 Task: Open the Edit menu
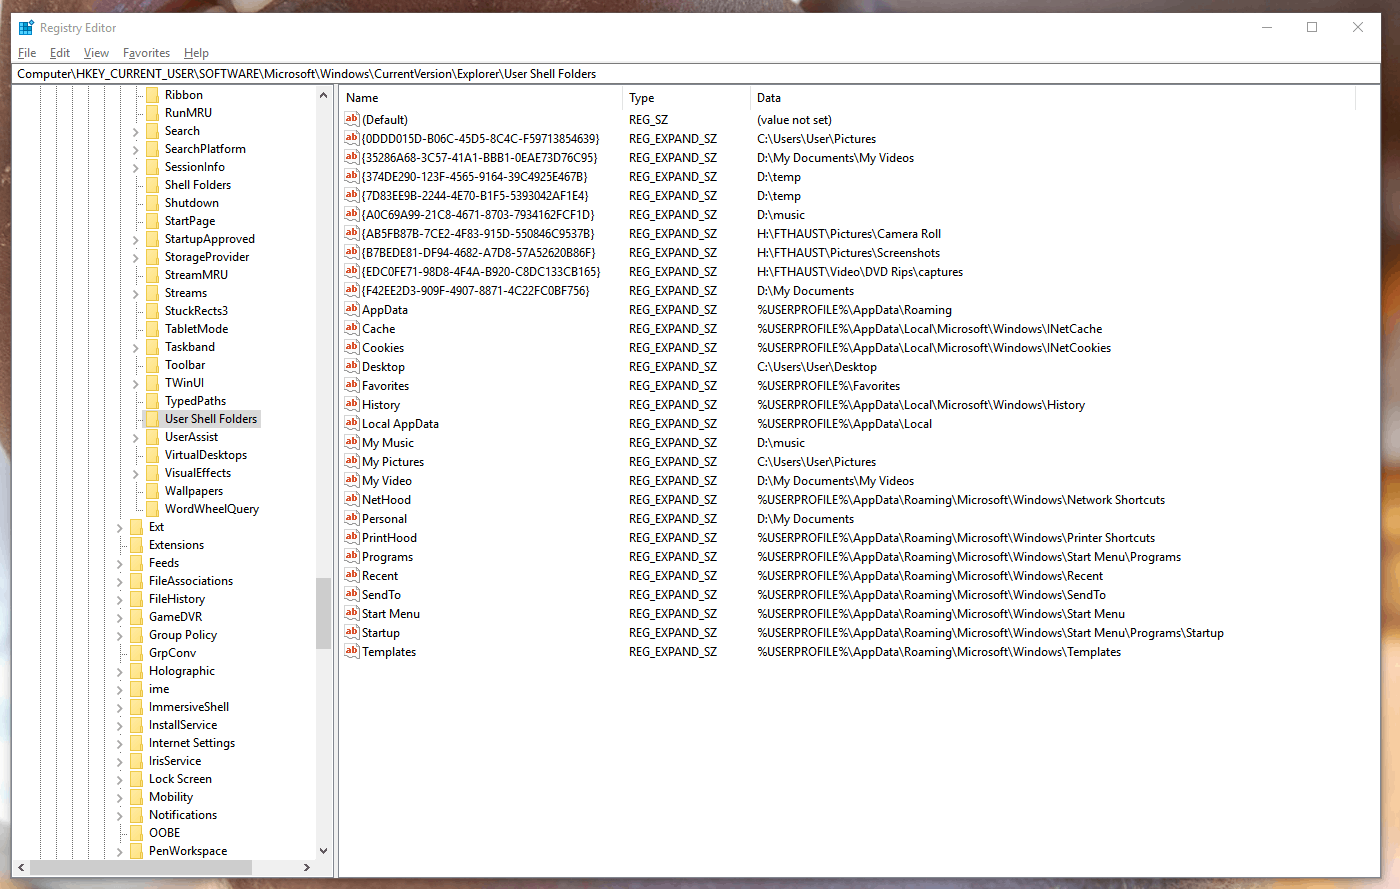(60, 53)
